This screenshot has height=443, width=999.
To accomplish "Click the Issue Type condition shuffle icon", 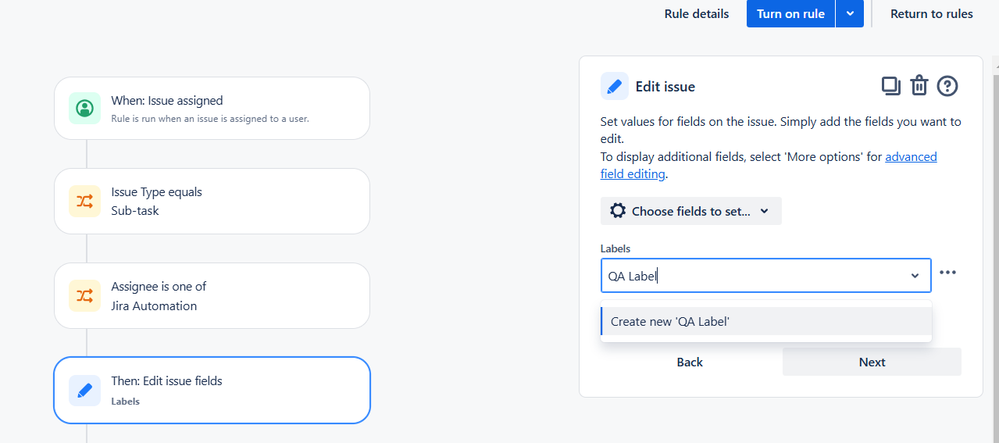I will (x=84, y=201).
